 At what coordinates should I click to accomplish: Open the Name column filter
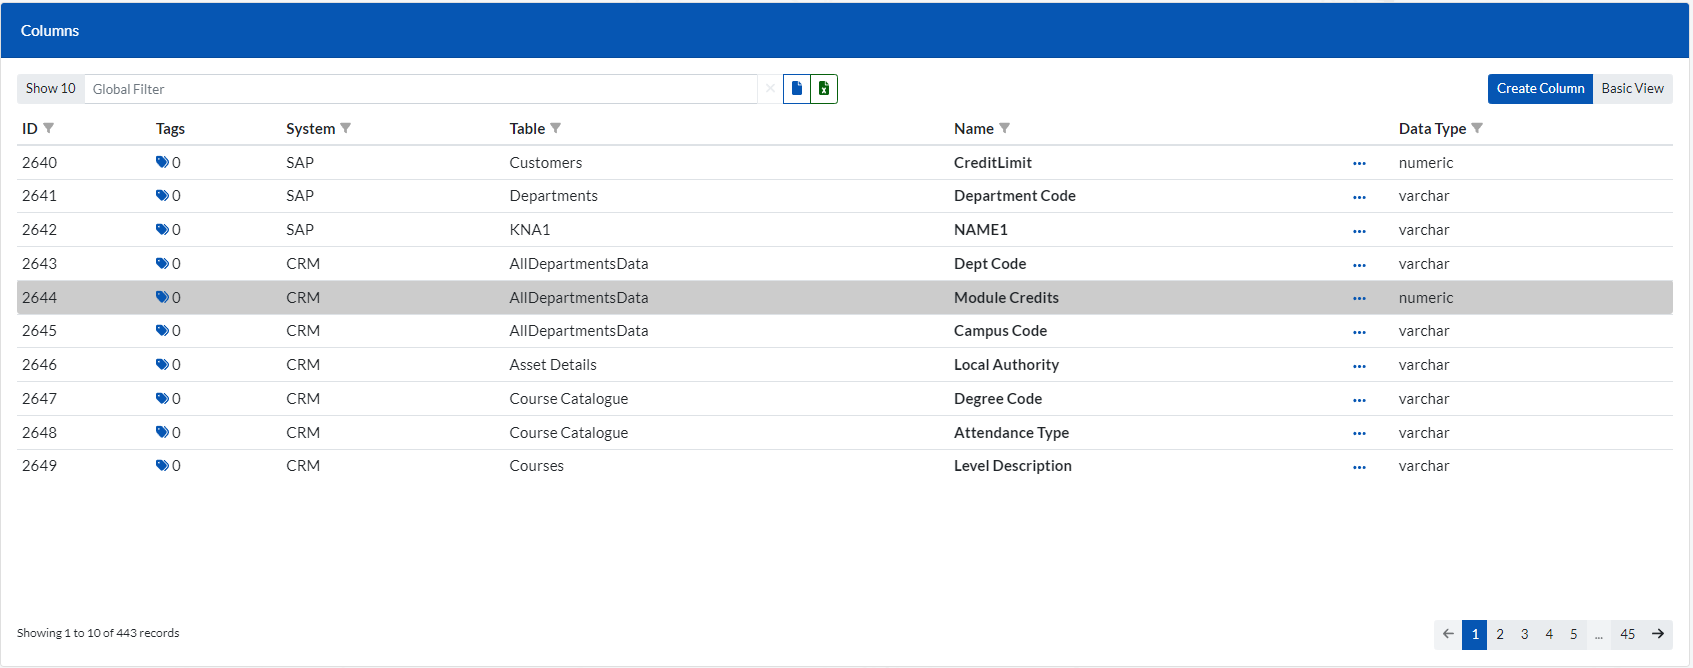[x=1005, y=128]
